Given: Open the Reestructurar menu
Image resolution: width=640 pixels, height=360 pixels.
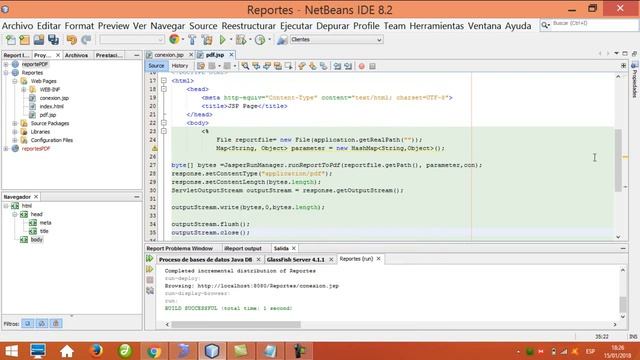Looking at the screenshot, I should [x=248, y=26].
